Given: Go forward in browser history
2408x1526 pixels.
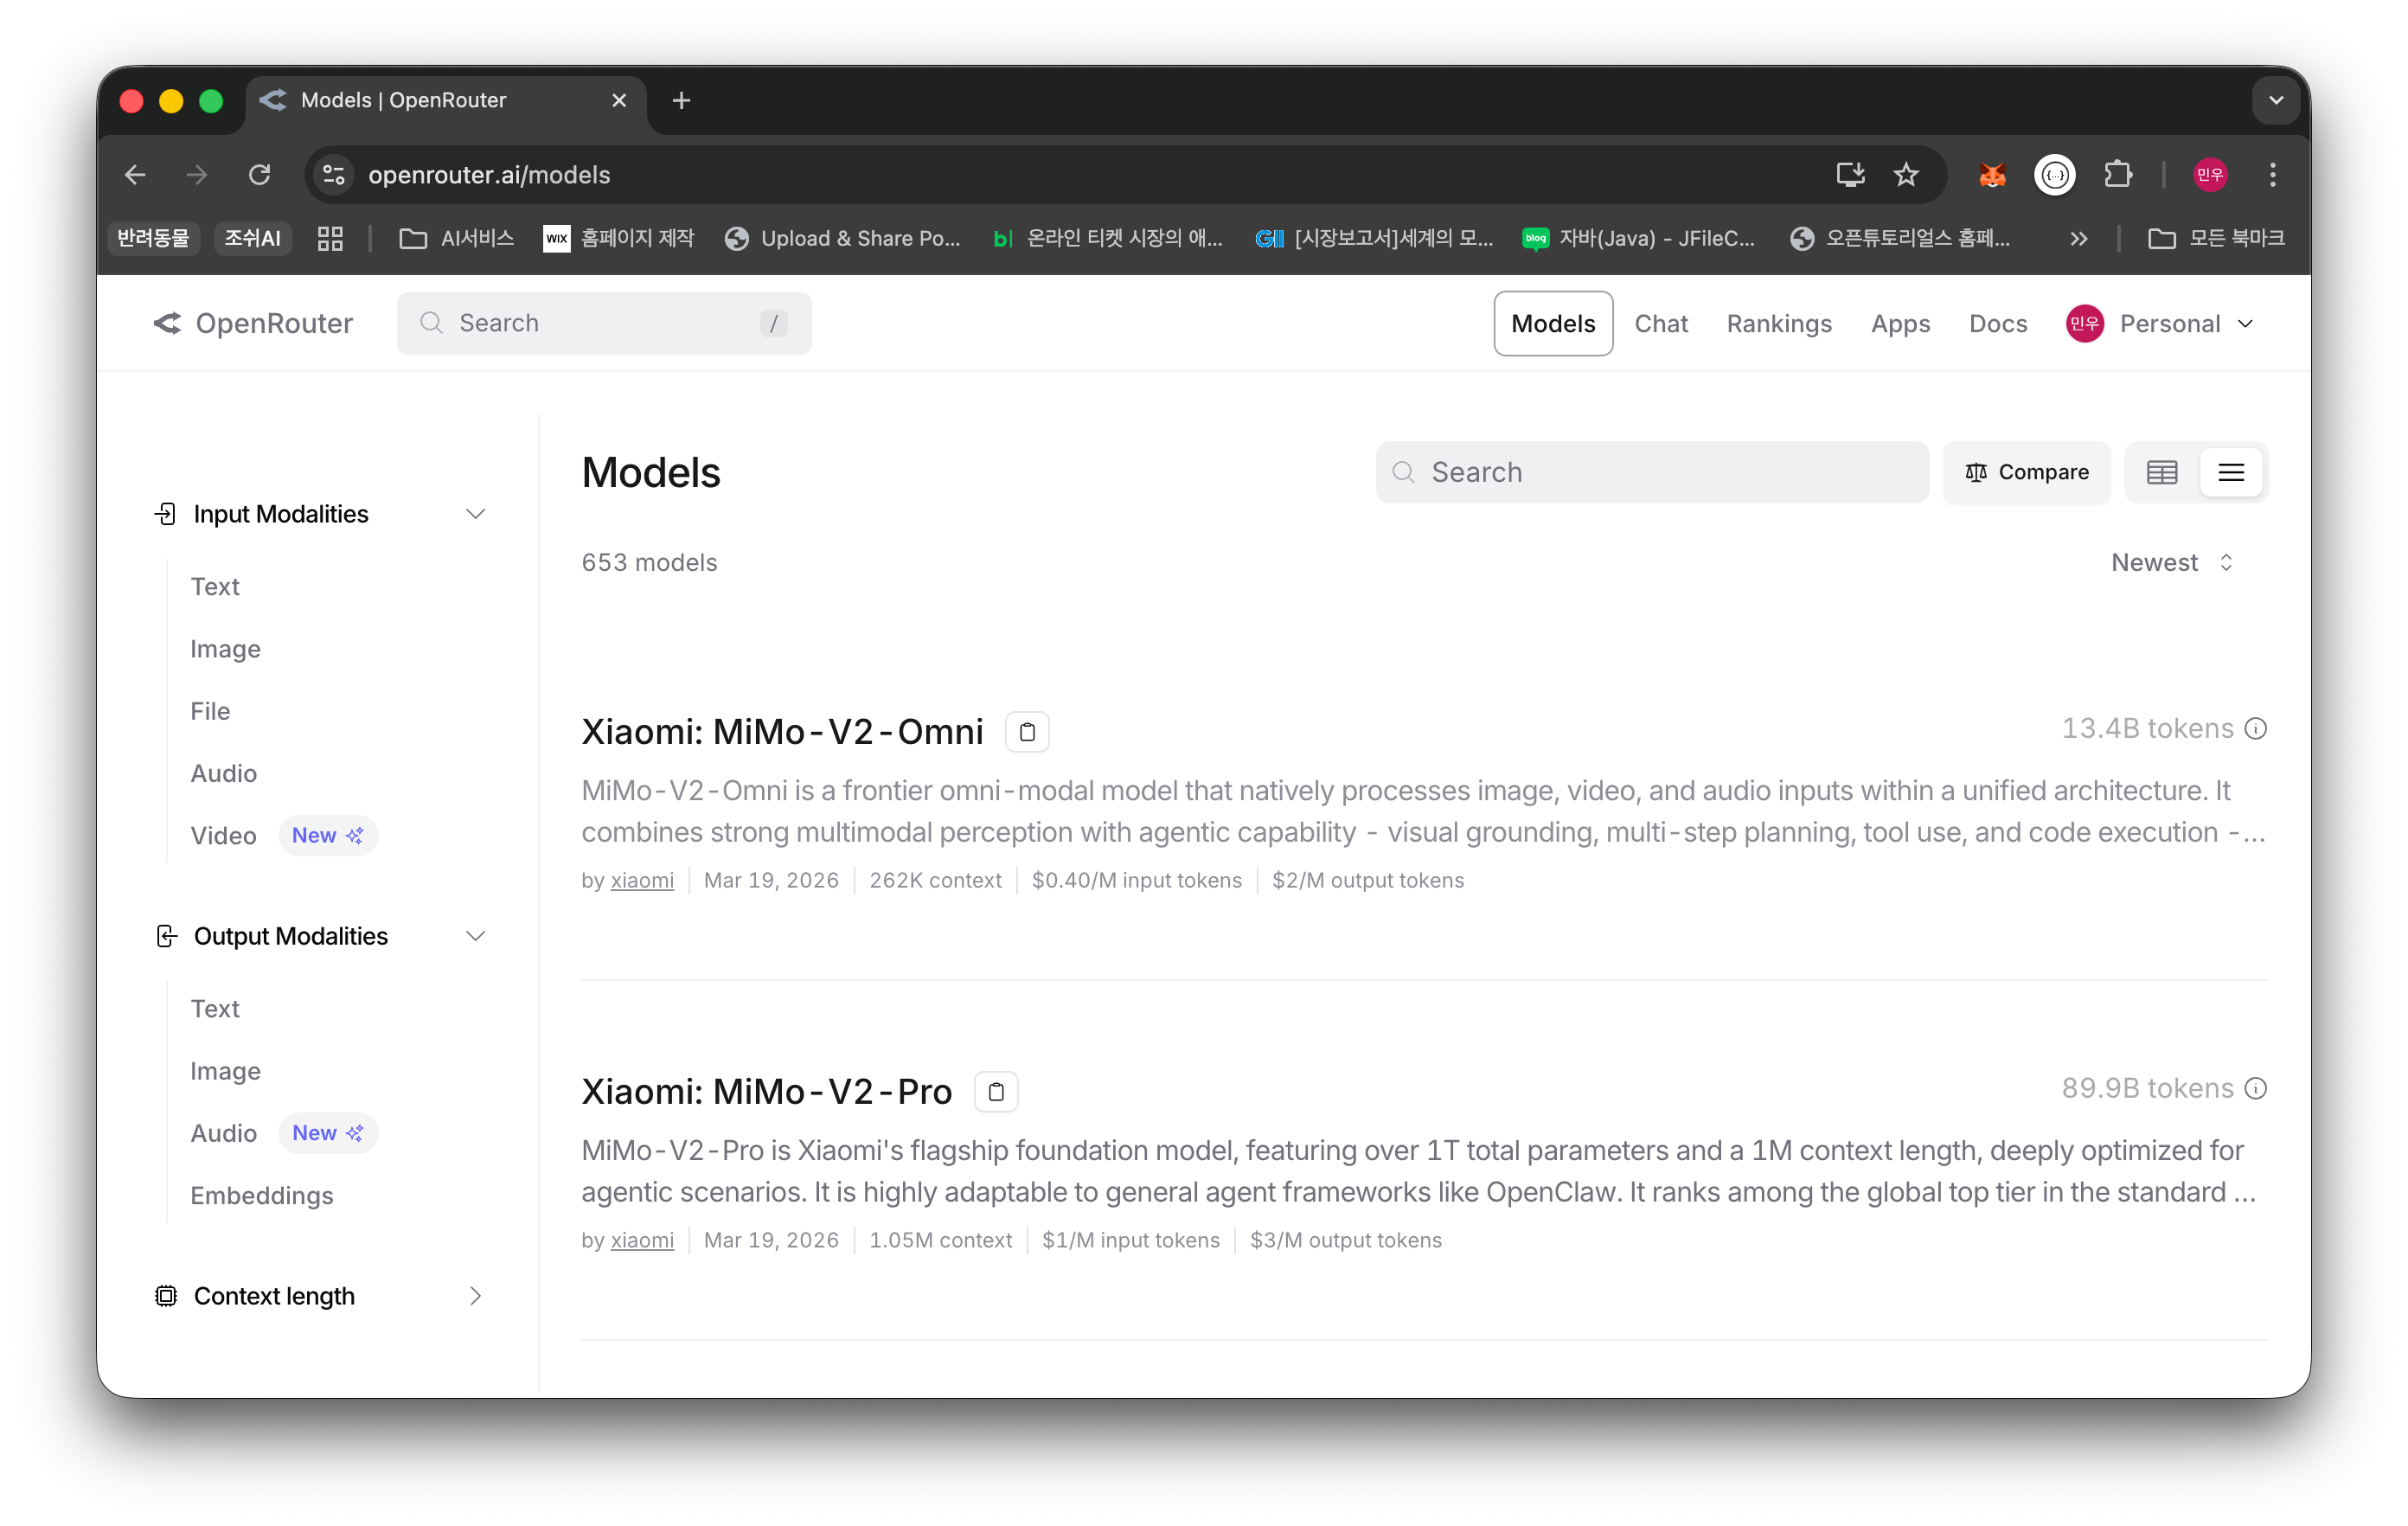Looking at the screenshot, I should 197,175.
